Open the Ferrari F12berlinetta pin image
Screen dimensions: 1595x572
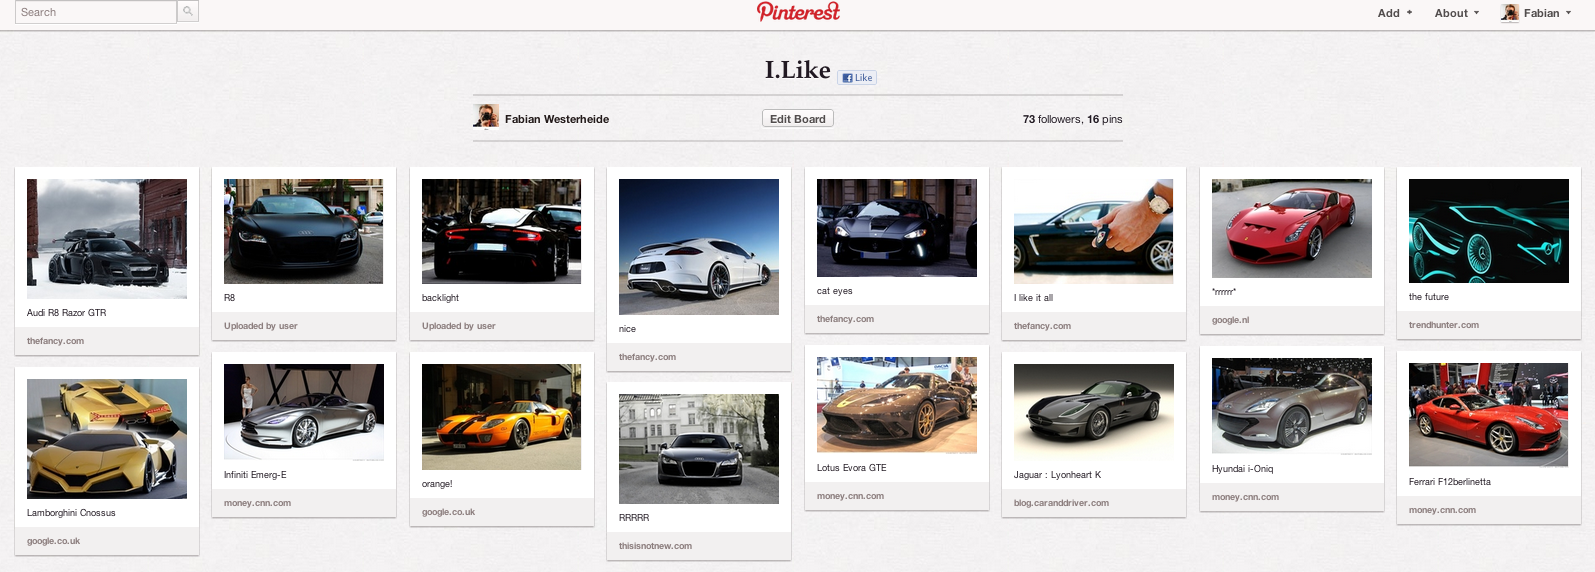(x=1489, y=415)
